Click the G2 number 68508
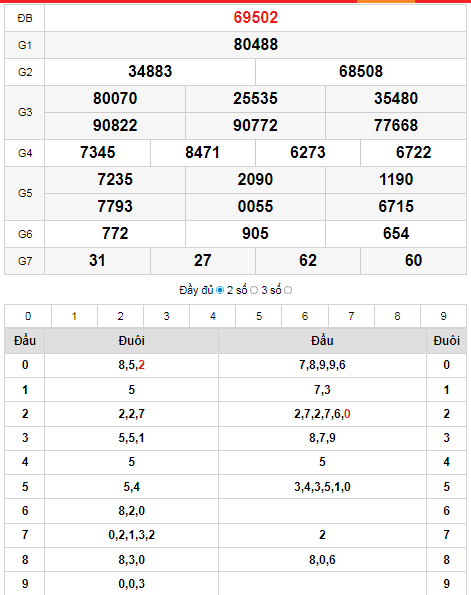Screen dimensions: 471x595 361,71
